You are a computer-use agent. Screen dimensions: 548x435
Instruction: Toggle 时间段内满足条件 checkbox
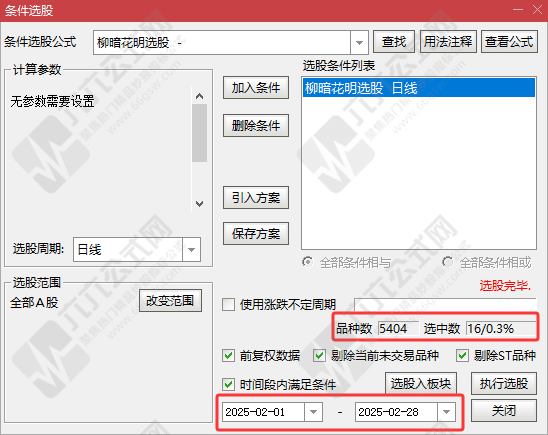pyautogui.click(x=229, y=385)
